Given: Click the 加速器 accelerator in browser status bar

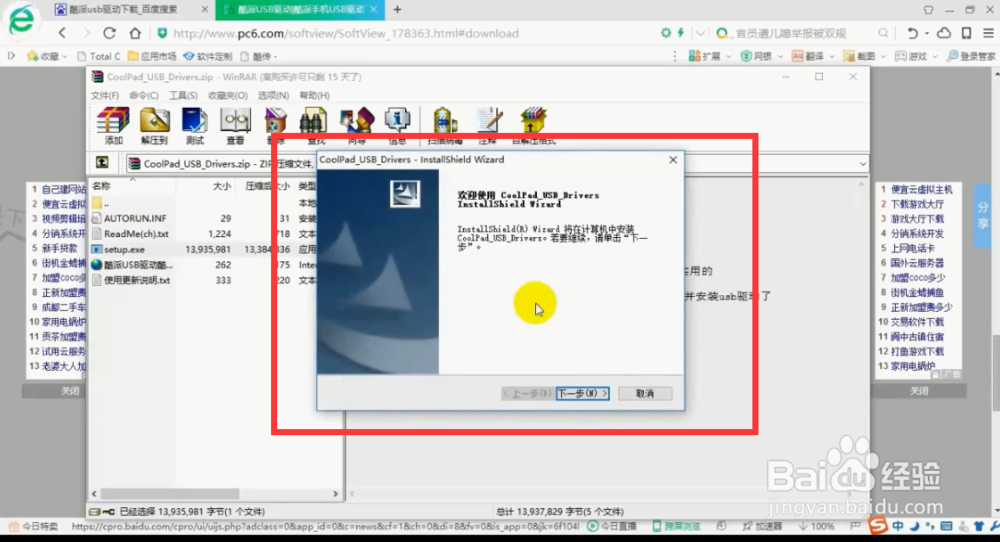Looking at the screenshot, I should pyautogui.click(x=762, y=526).
